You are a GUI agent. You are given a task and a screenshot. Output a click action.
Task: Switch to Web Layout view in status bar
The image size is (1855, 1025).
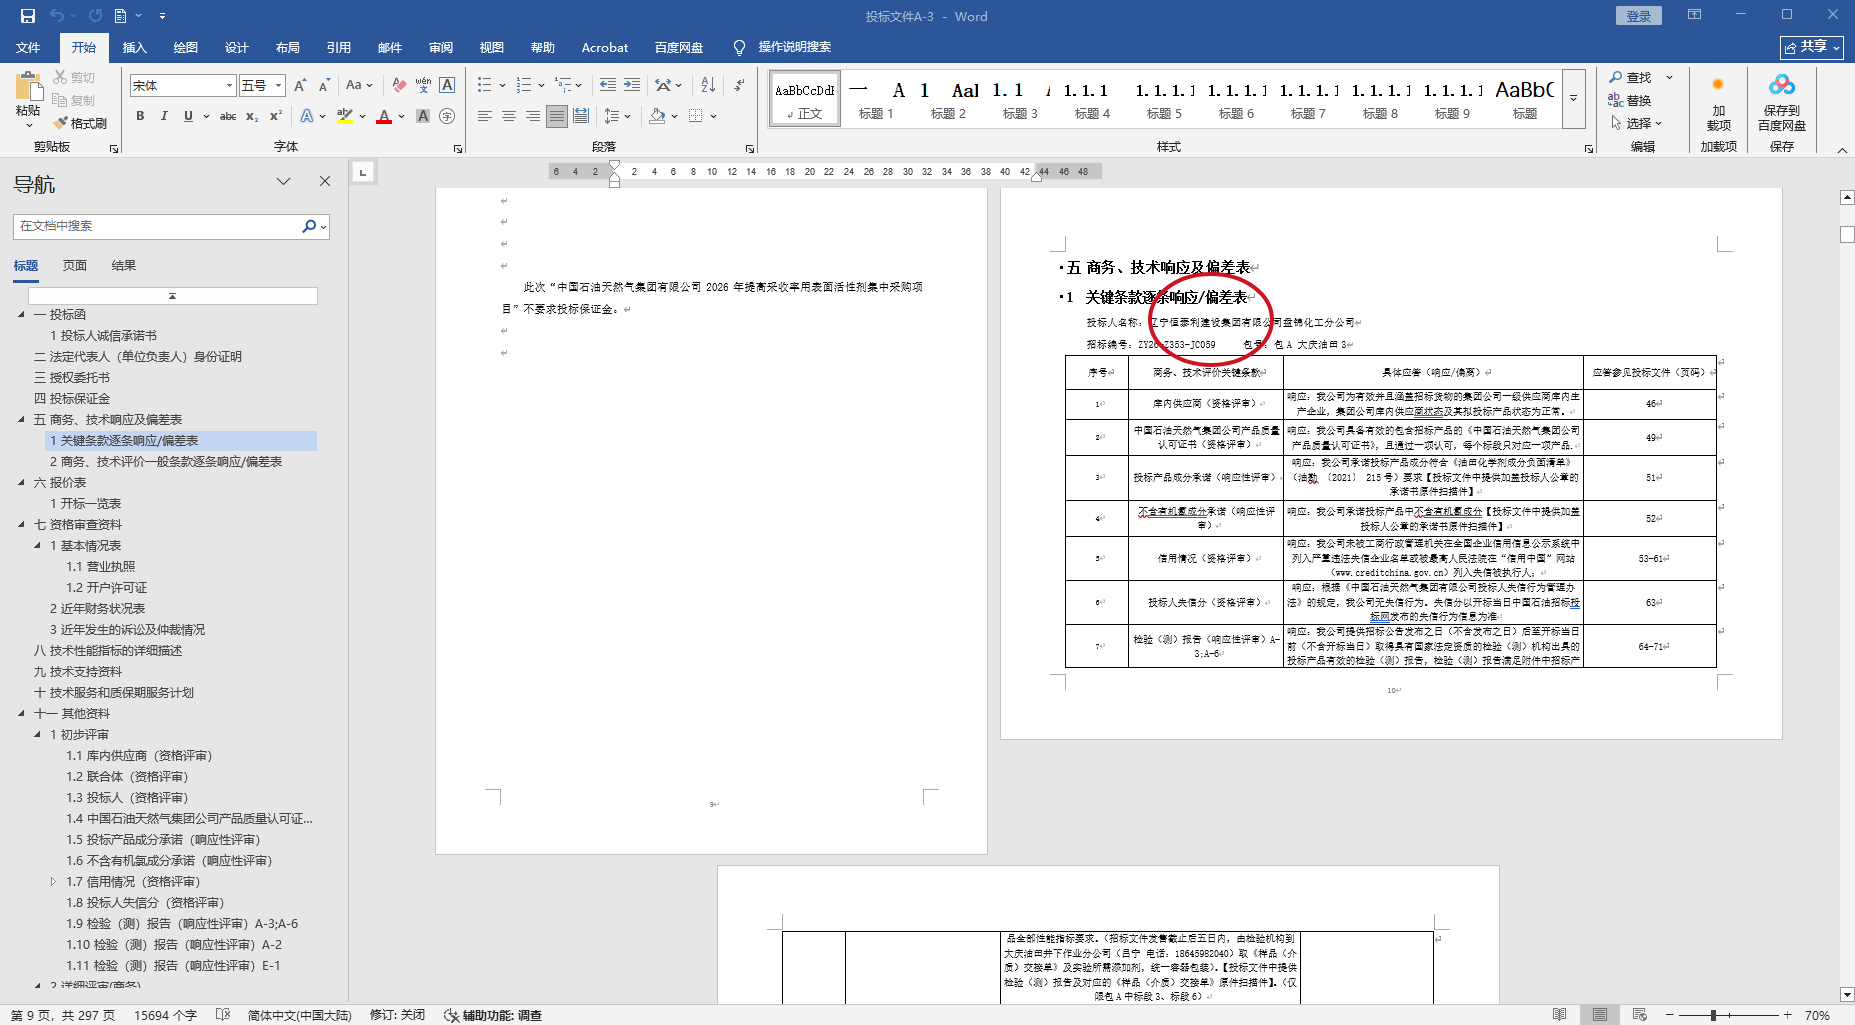tap(1639, 1015)
